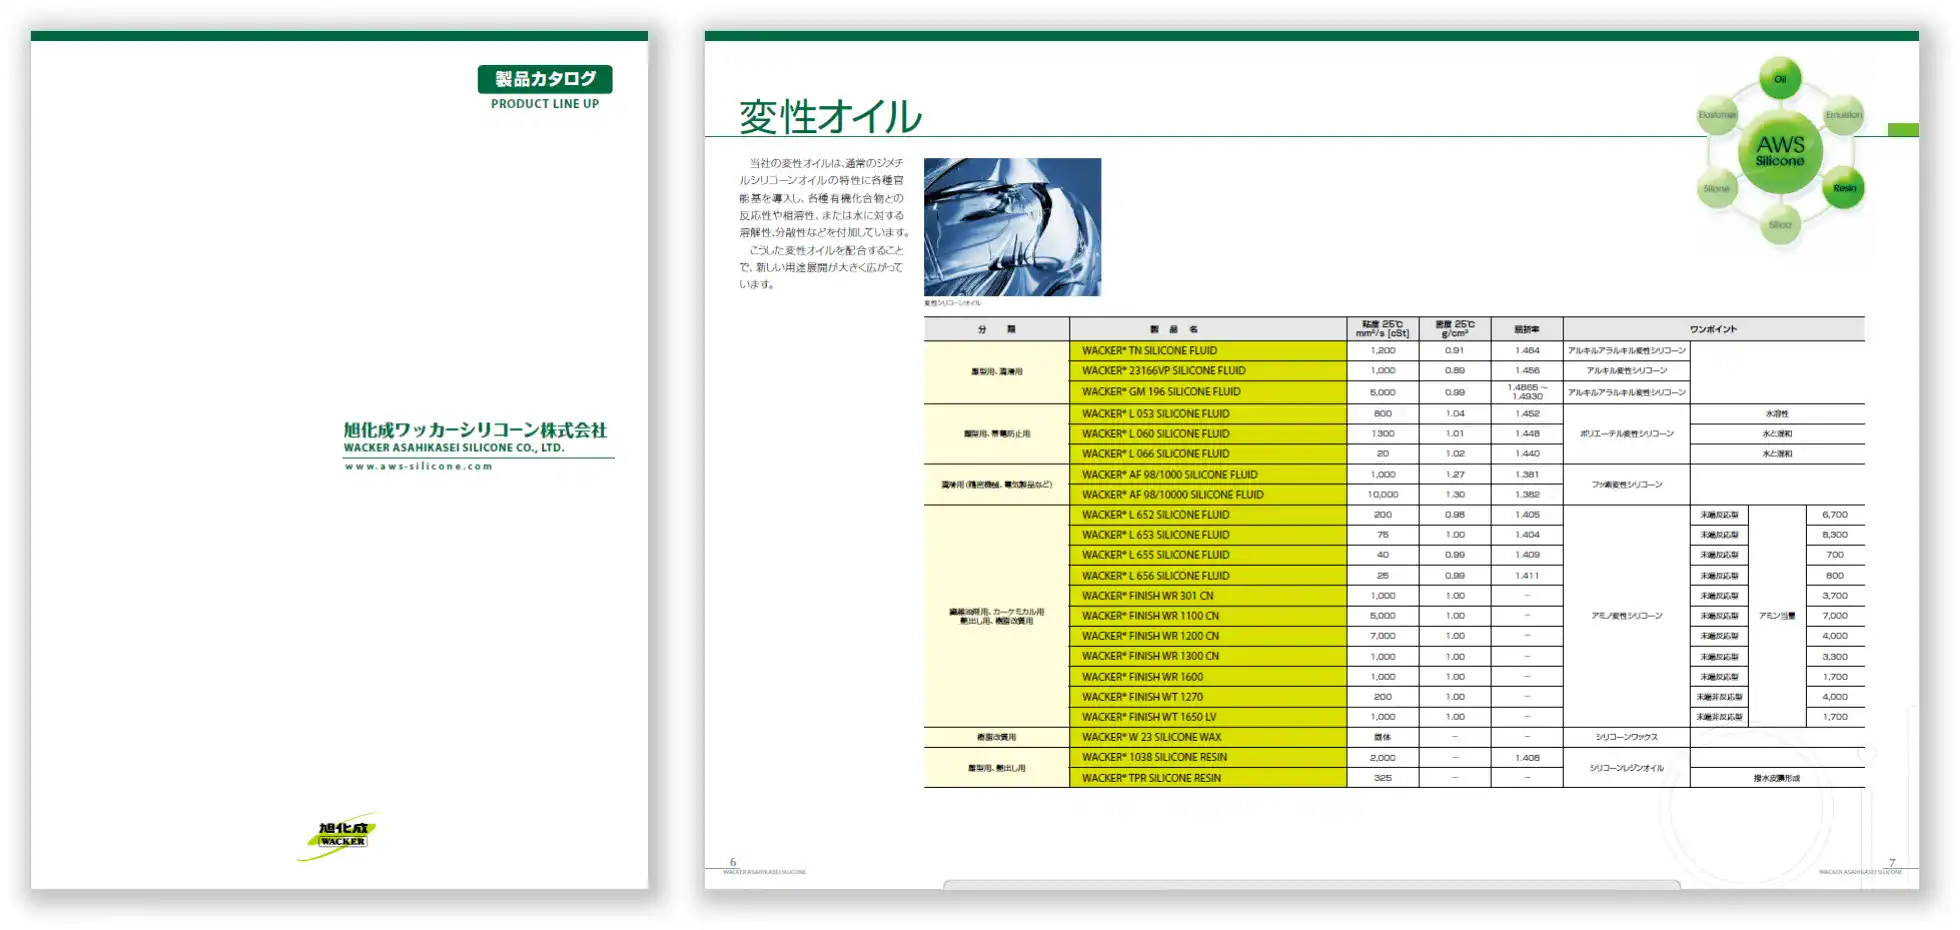Click the 旭化成ワッカーシリコーン株式会社 company name
1960x930 pixels.
(475, 430)
